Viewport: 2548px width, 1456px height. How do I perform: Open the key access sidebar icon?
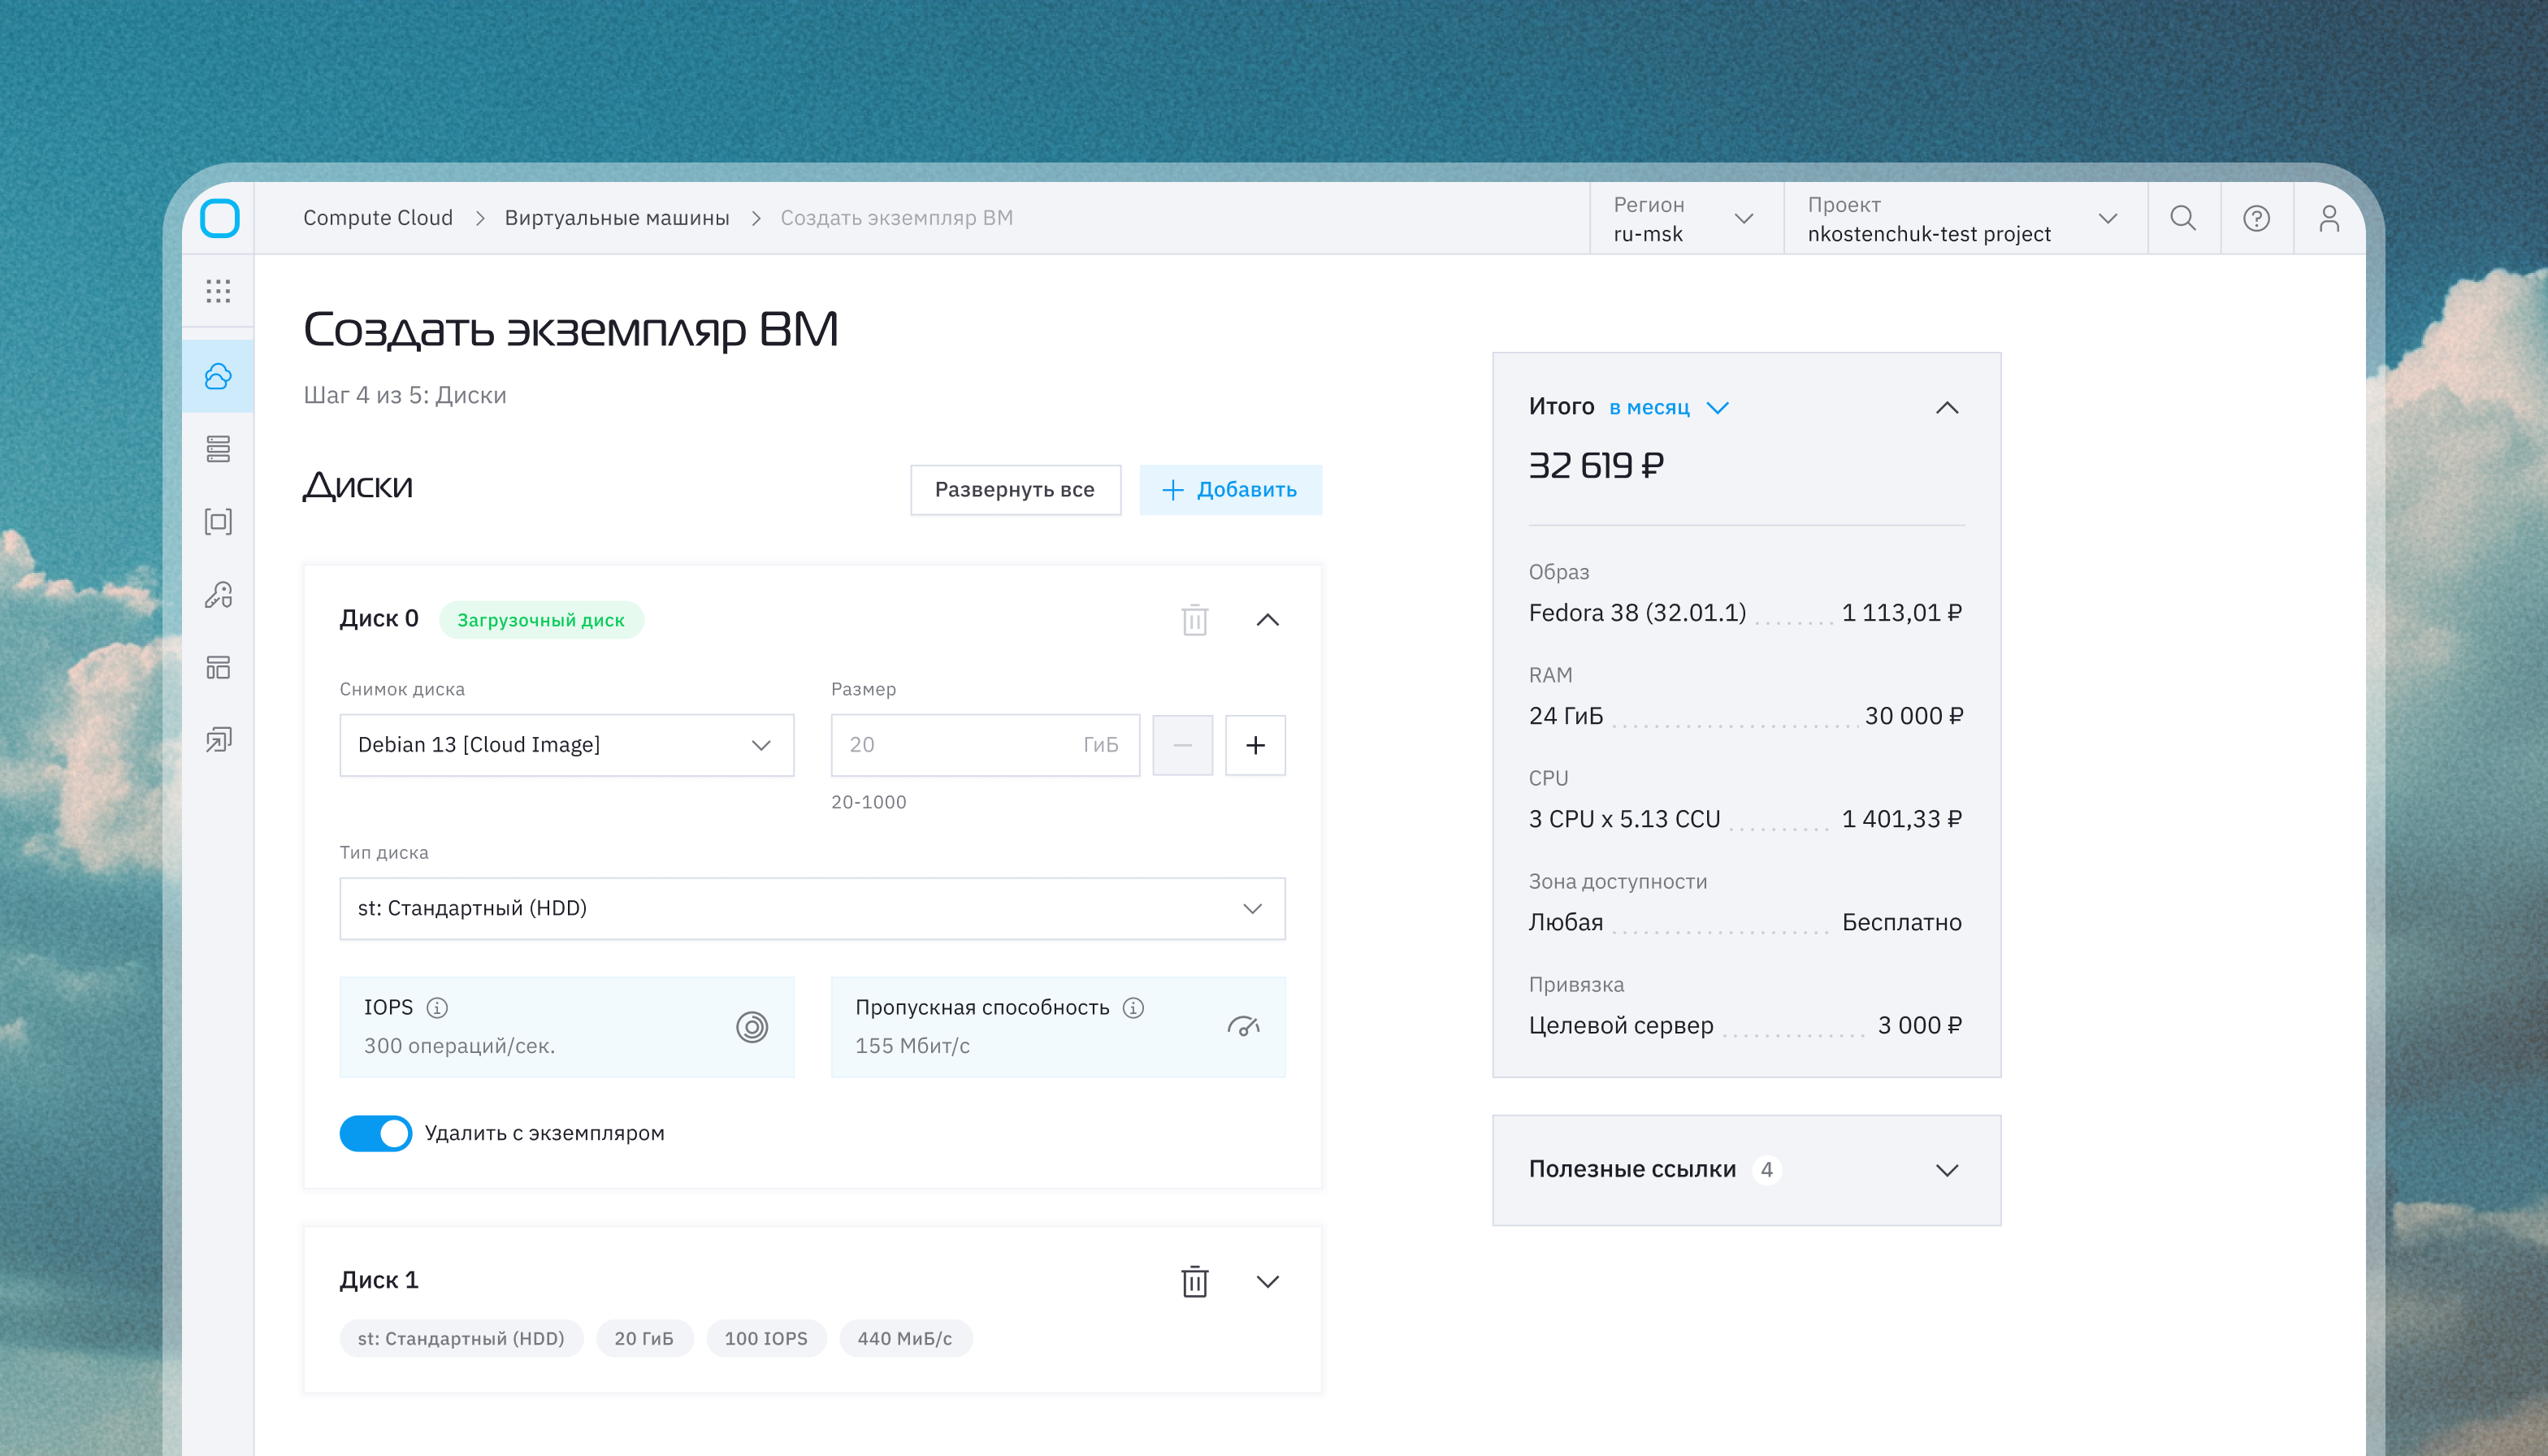218,594
